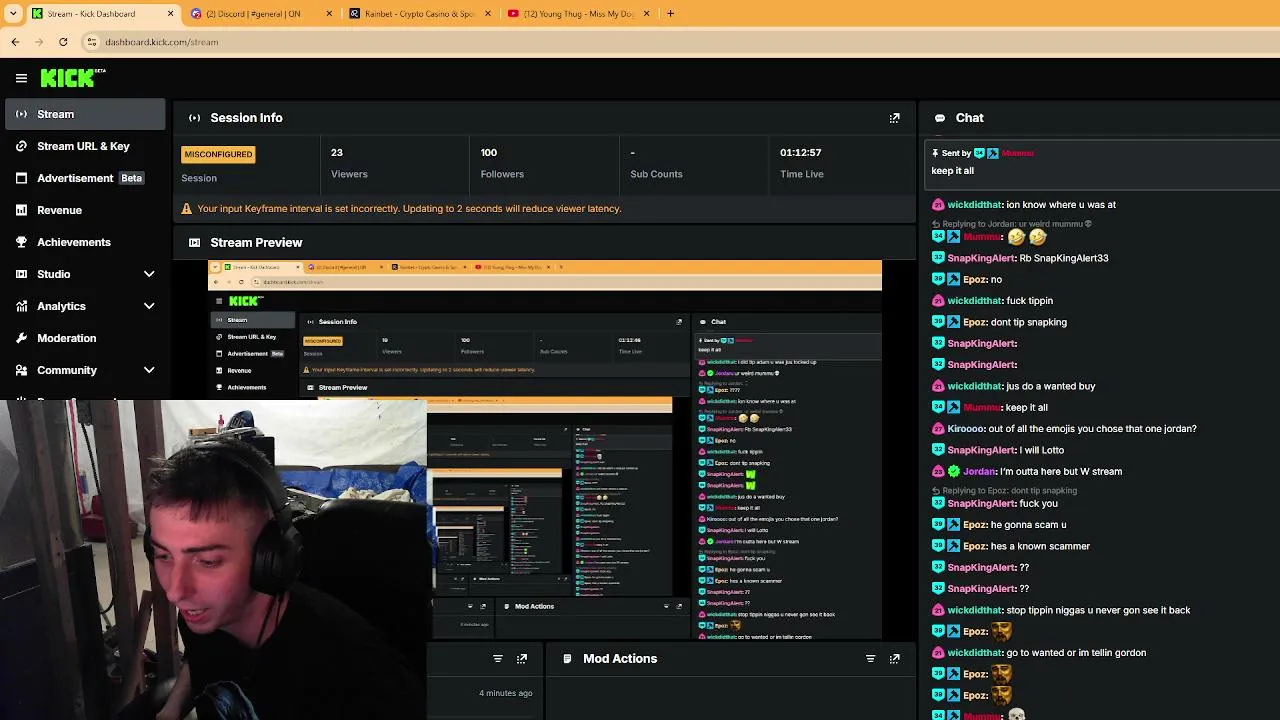Click the 100 Followers count
This screenshot has height=720, width=1280.
(x=489, y=153)
